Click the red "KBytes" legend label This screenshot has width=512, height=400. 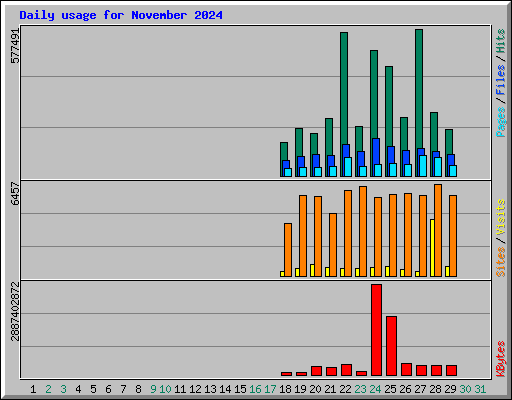click(x=501, y=359)
